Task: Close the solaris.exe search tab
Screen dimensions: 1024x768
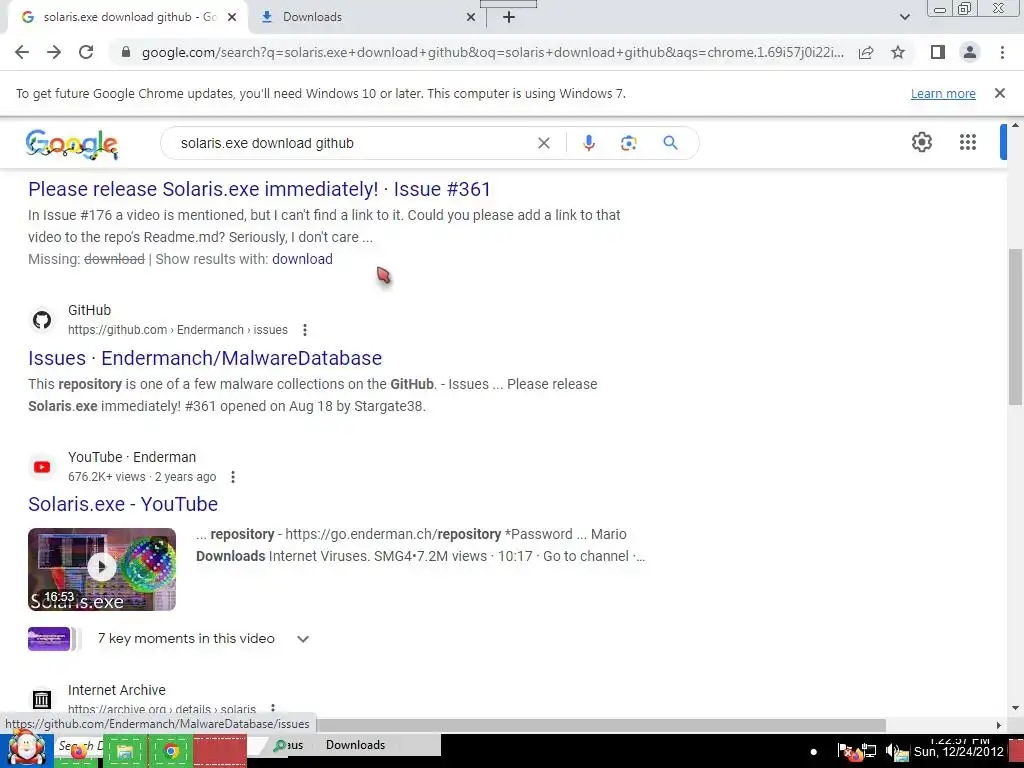Action: [232, 18]
